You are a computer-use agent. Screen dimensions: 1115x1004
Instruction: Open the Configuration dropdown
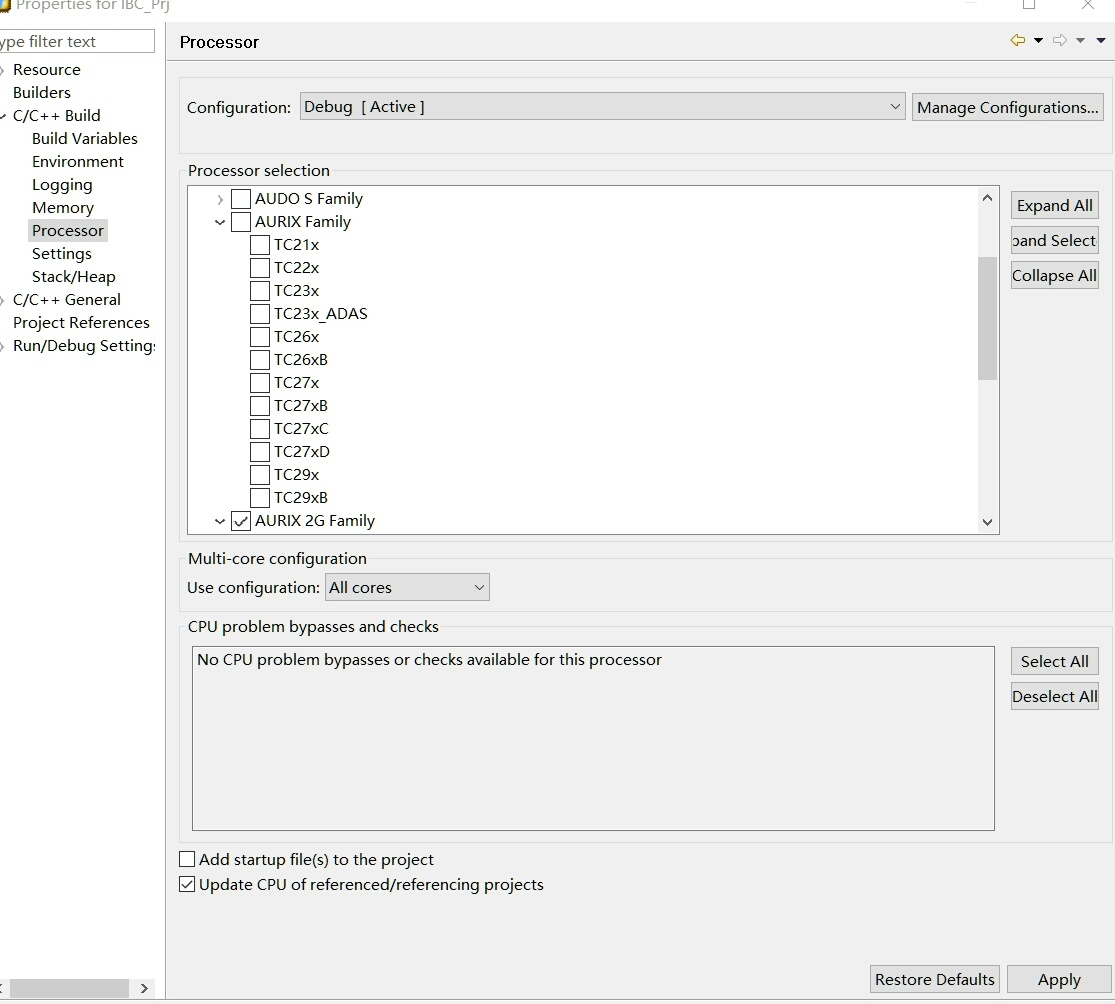(602, 107)
